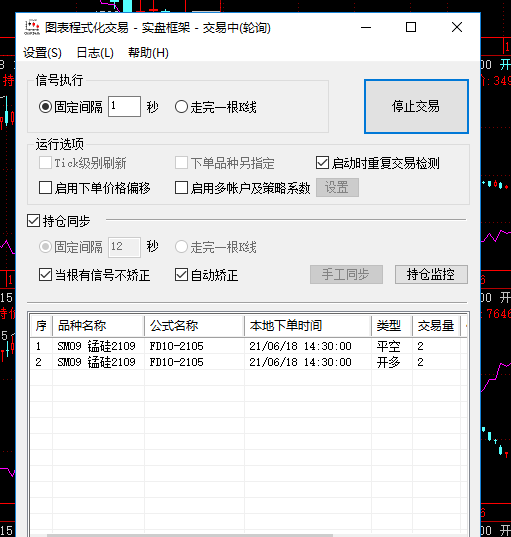Sort by 交易量 column header
This screenshot has width=511, height=537.
[436, 326]
